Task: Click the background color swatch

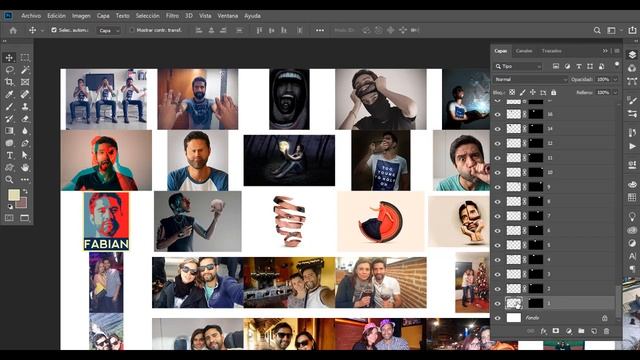Action: point(22,203)
